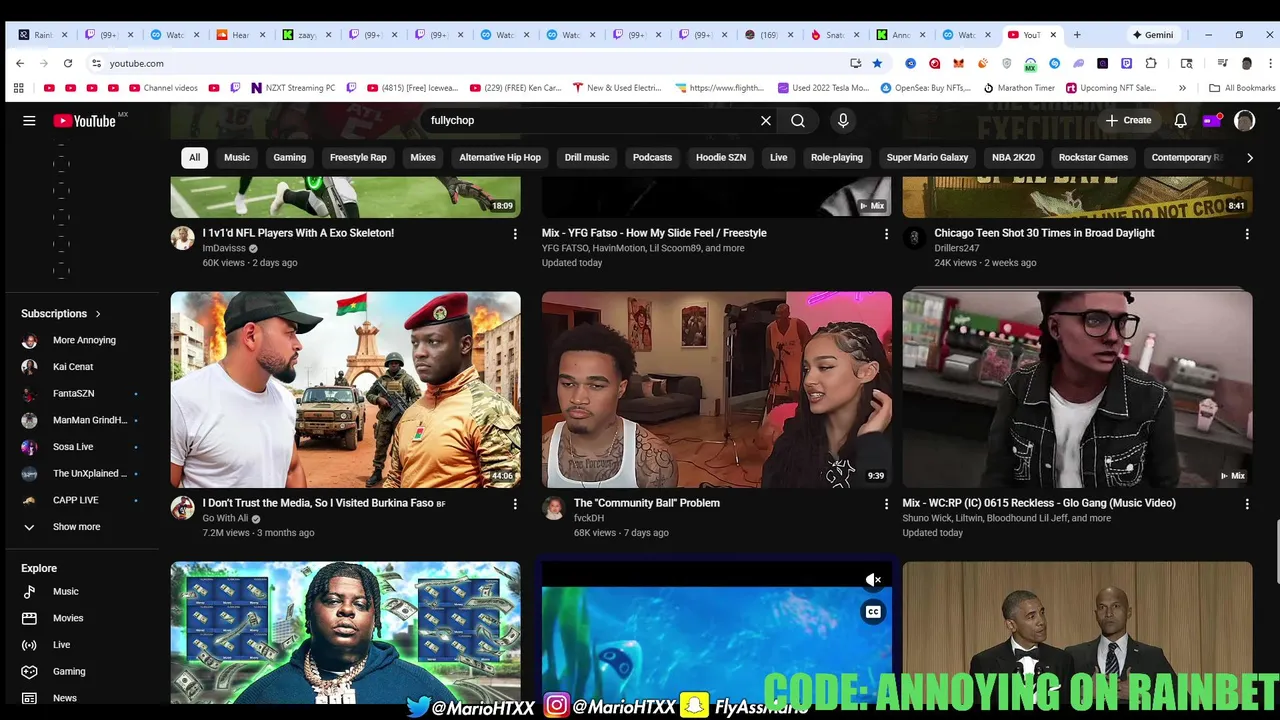The height and width of the screenshot is (720, 1280).
Task: Open options for I 1v1'd NFL Players video
Action: 515,234
